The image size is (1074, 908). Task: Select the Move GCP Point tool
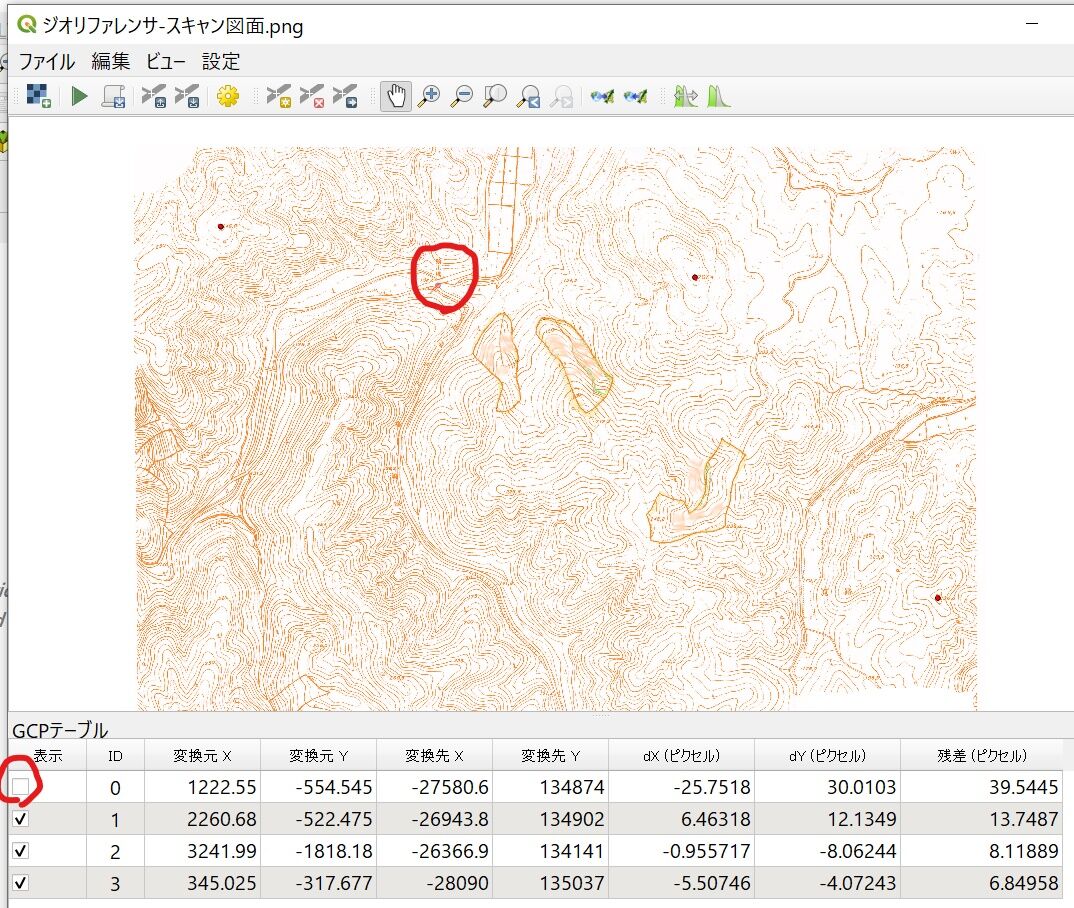pos(345,96)
